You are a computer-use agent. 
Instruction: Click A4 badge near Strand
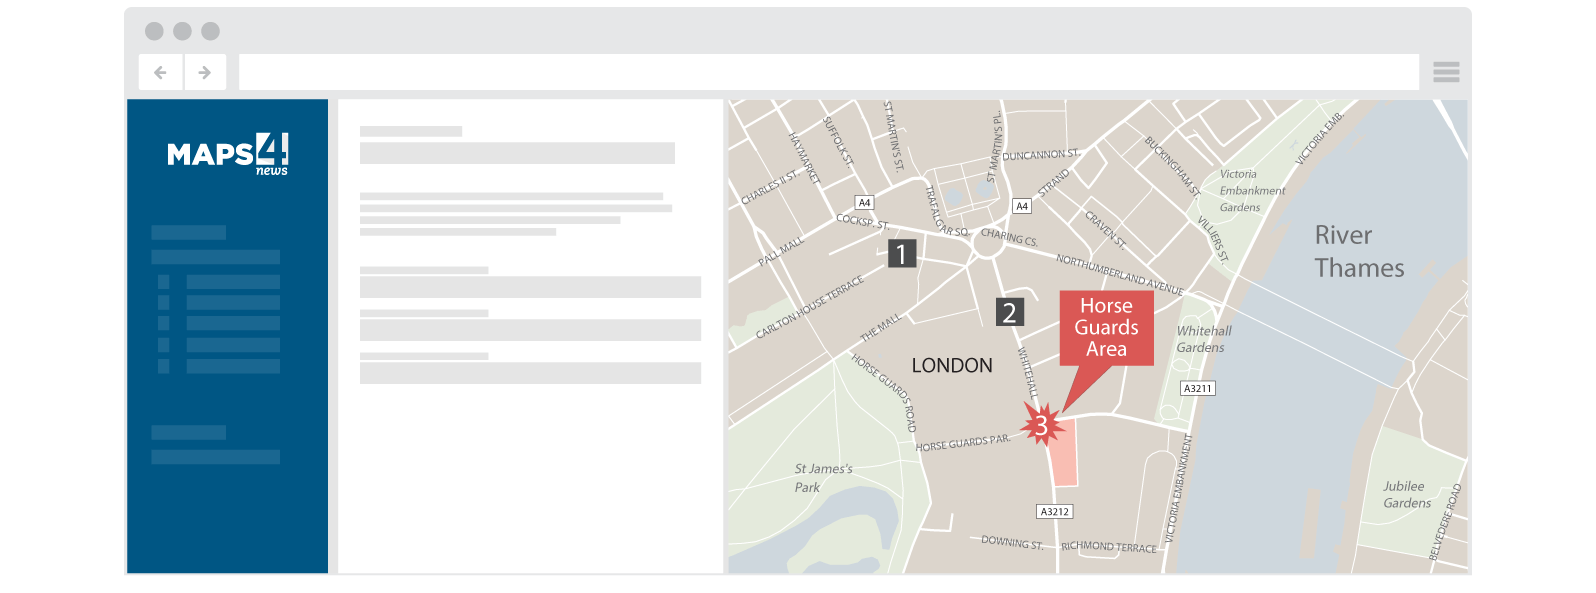point(1022,206)
